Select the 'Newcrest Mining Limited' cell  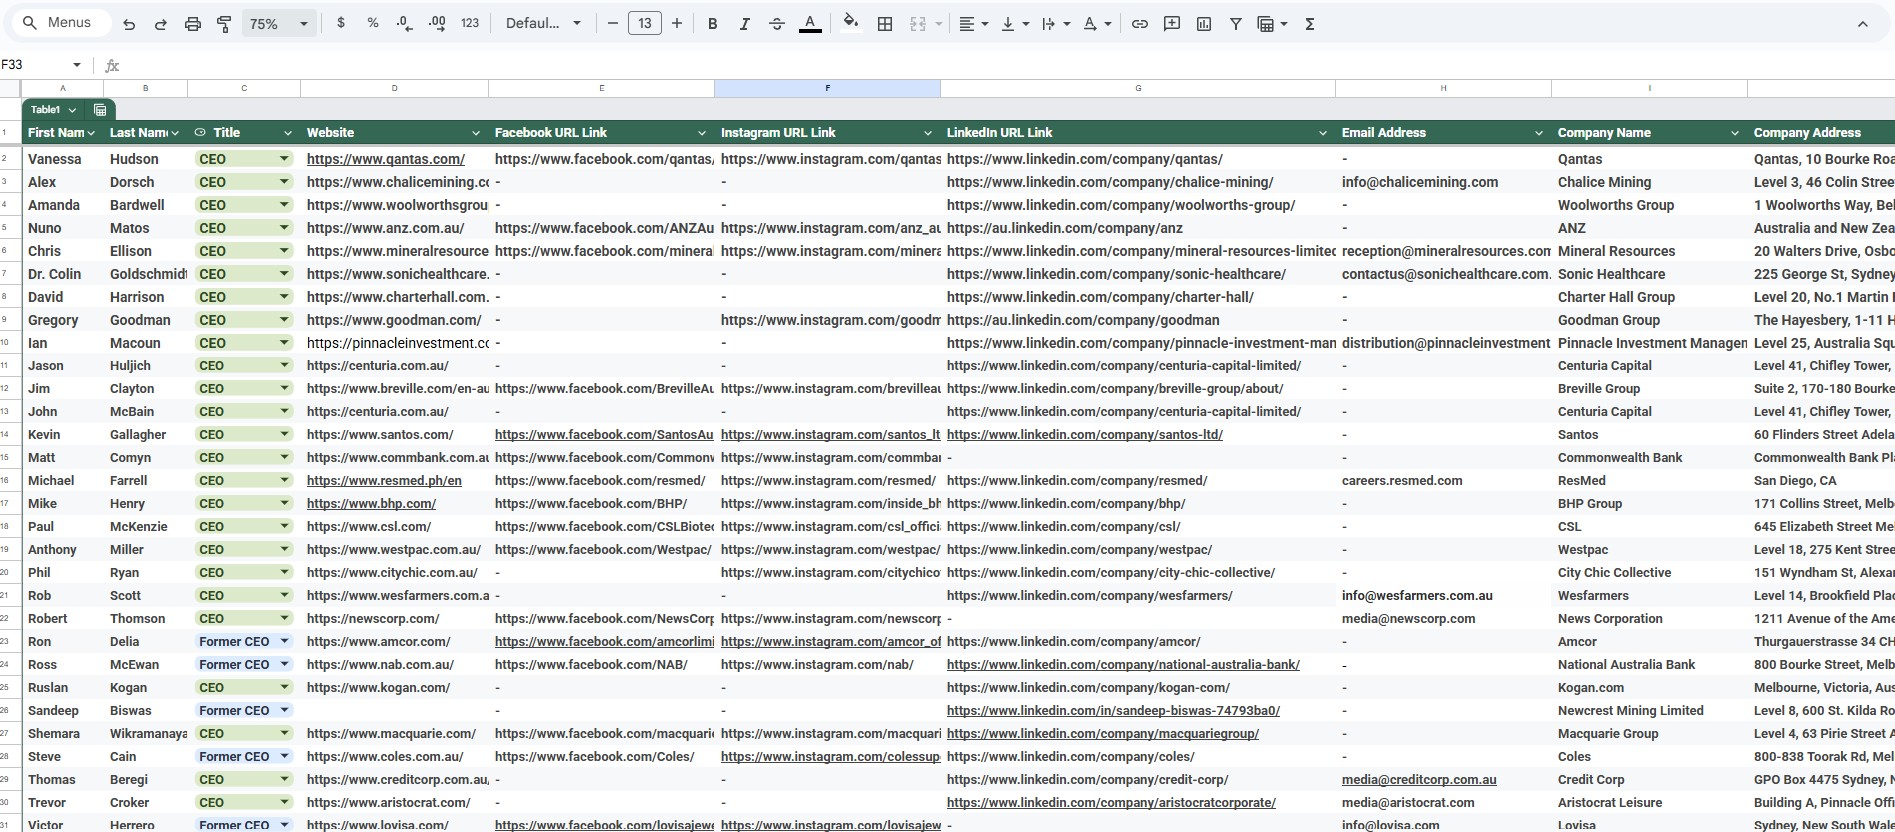tap(1649, 711)
